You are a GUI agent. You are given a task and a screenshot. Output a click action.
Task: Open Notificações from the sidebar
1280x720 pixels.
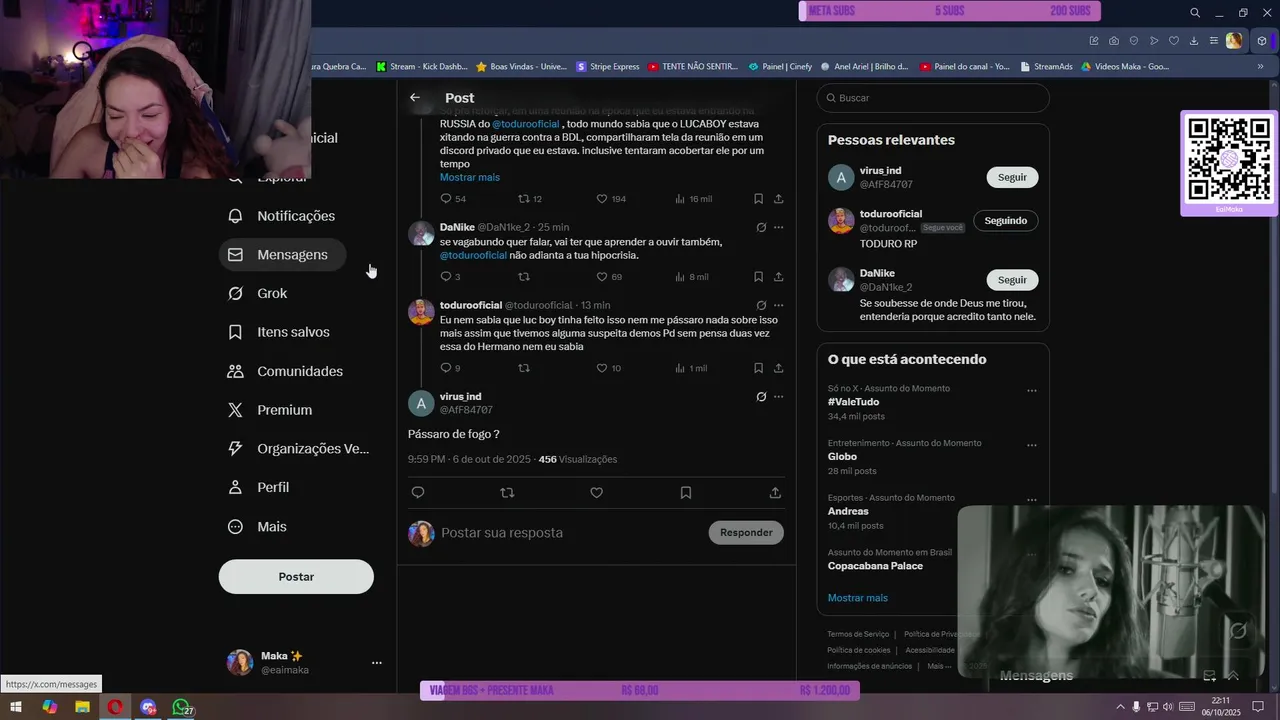(x=282, y=216)
